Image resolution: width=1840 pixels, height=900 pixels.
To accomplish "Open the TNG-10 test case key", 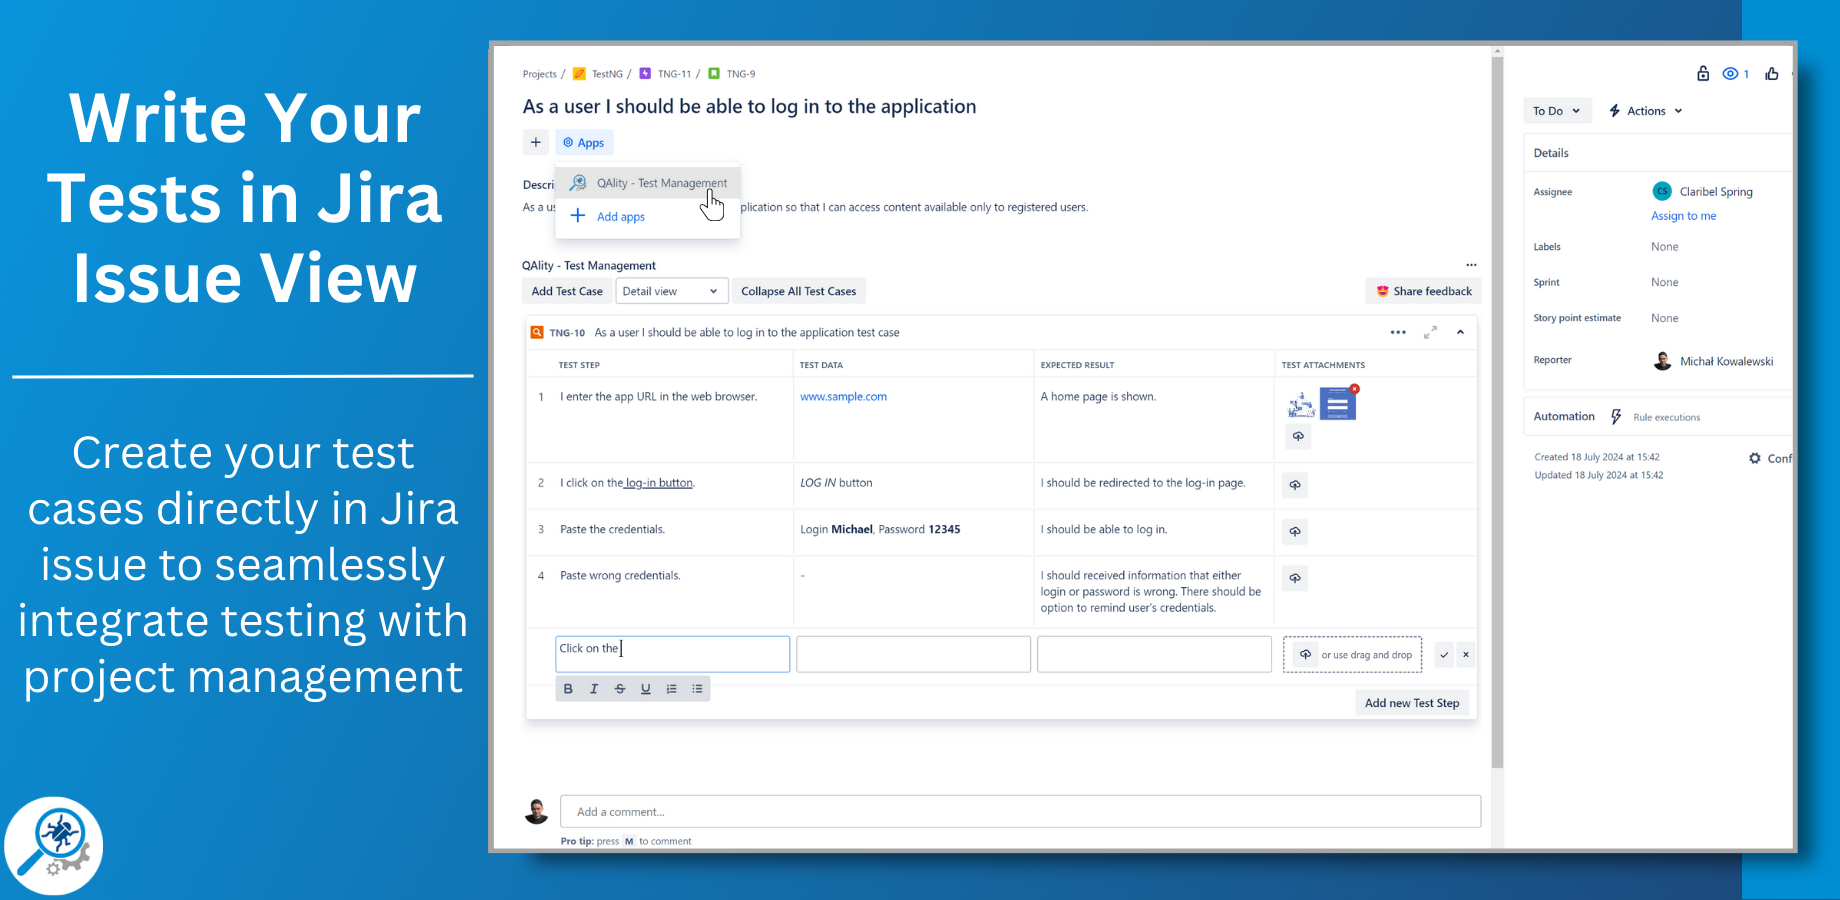I will coord(567,333).
